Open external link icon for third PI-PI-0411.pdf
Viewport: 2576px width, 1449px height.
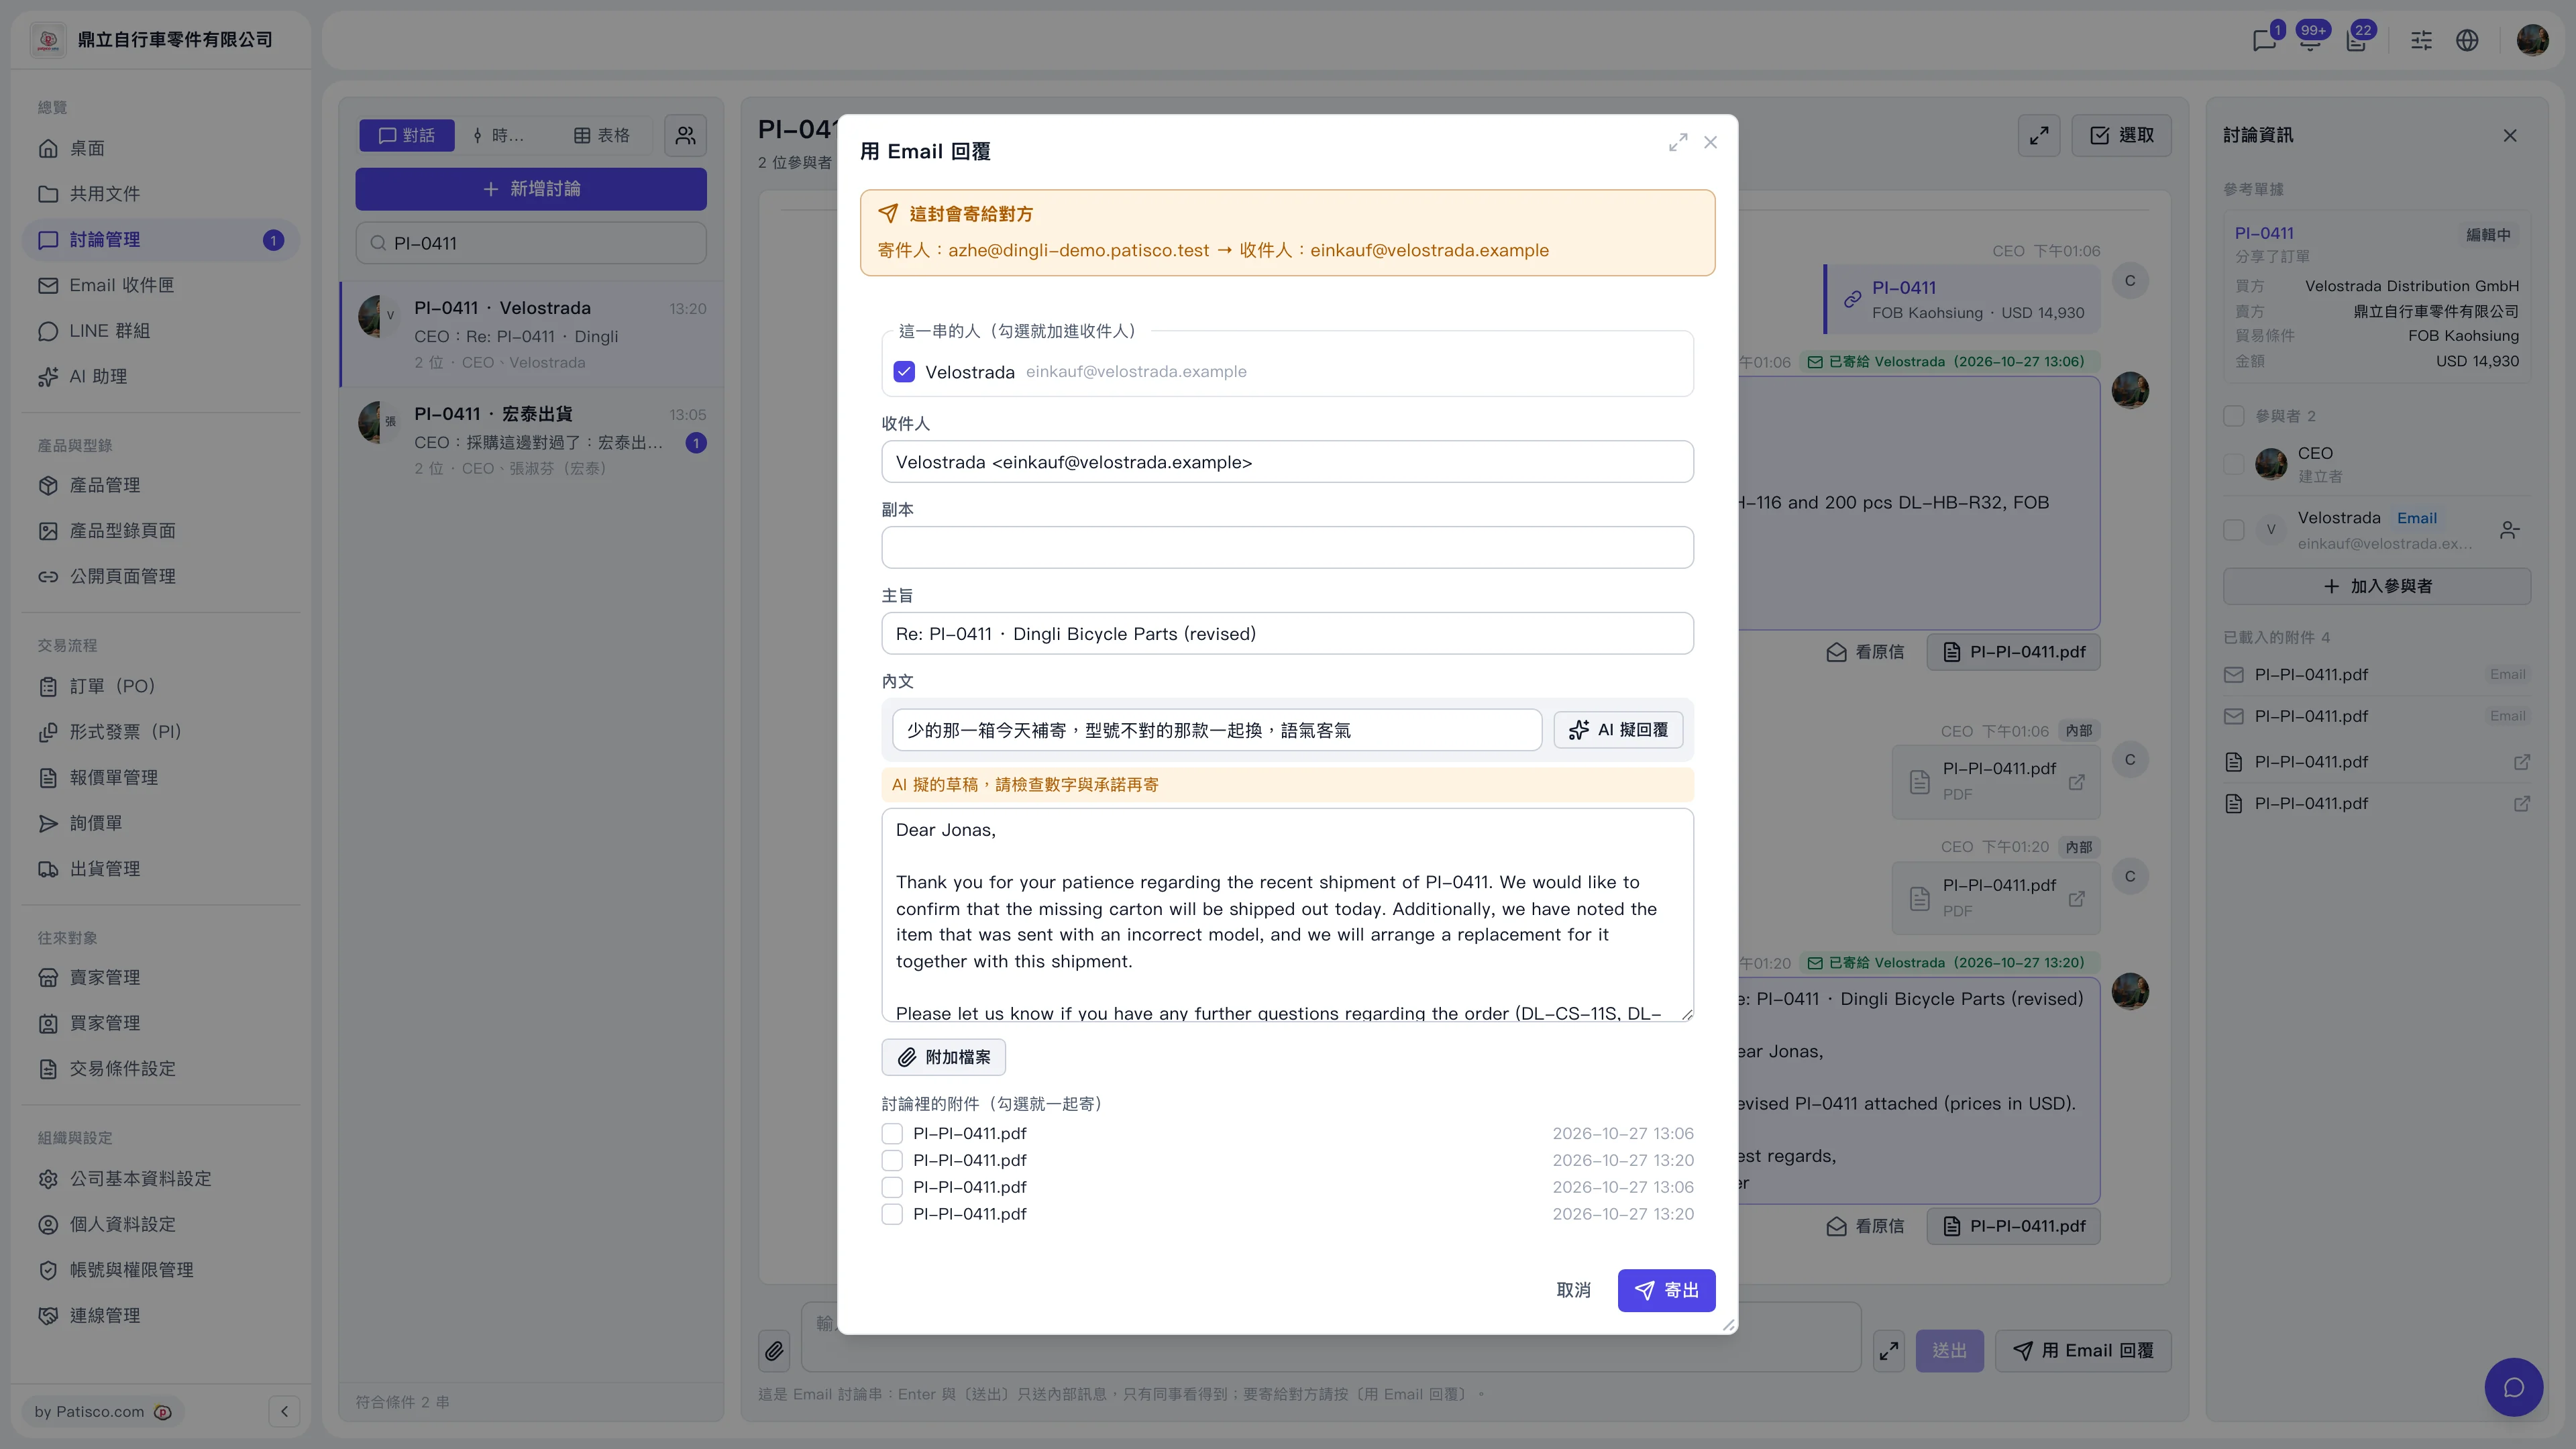click(x=2522, y=762)
